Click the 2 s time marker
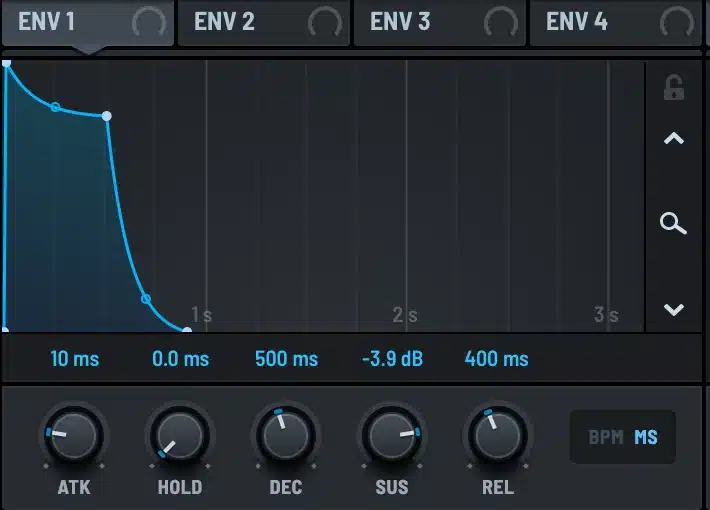710x510 pixels. [x=405, y=314]
